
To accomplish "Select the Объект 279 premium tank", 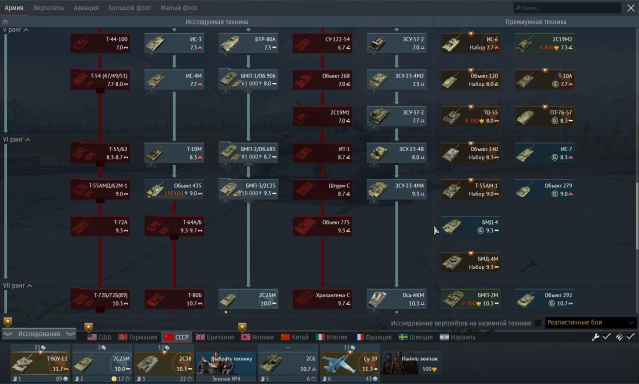I will click(545, 190).
